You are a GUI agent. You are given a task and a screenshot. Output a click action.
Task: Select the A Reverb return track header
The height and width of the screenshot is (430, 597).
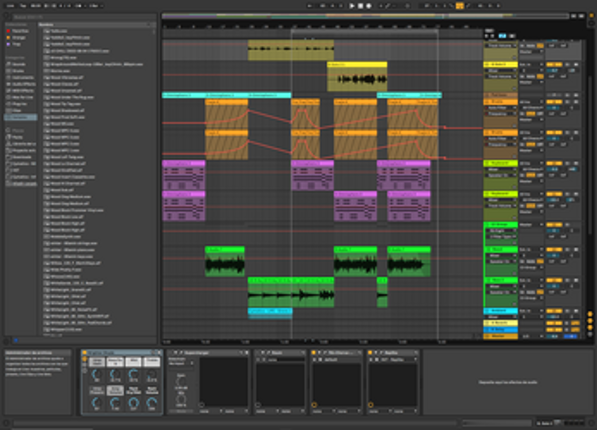coord(500,323)
